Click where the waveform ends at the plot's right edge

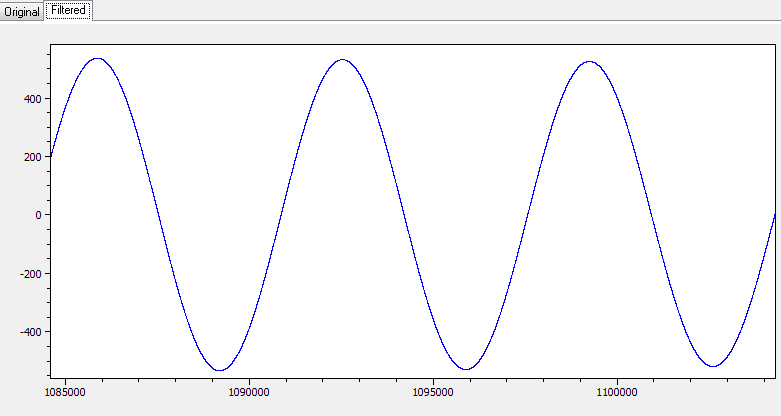coord(775,213)
